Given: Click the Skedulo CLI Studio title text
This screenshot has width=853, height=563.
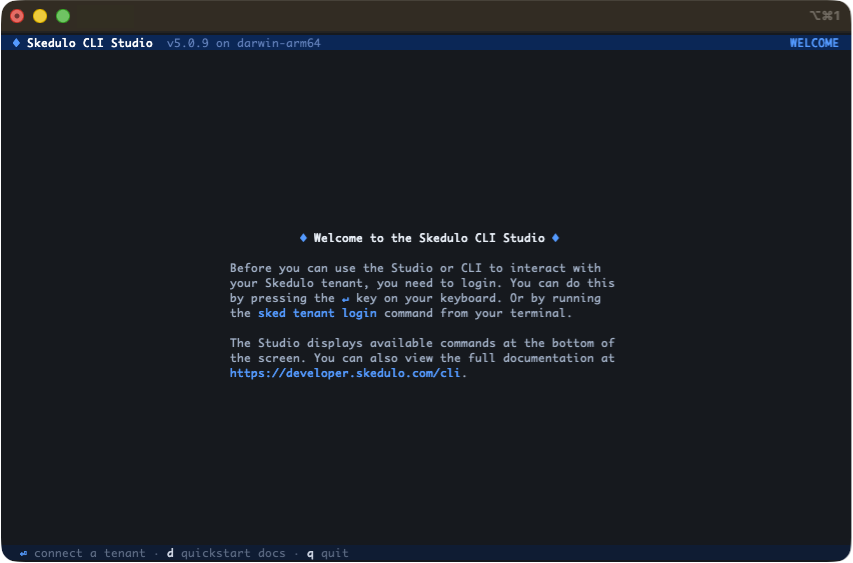Looking at the screenshot, I should [90, 43].
